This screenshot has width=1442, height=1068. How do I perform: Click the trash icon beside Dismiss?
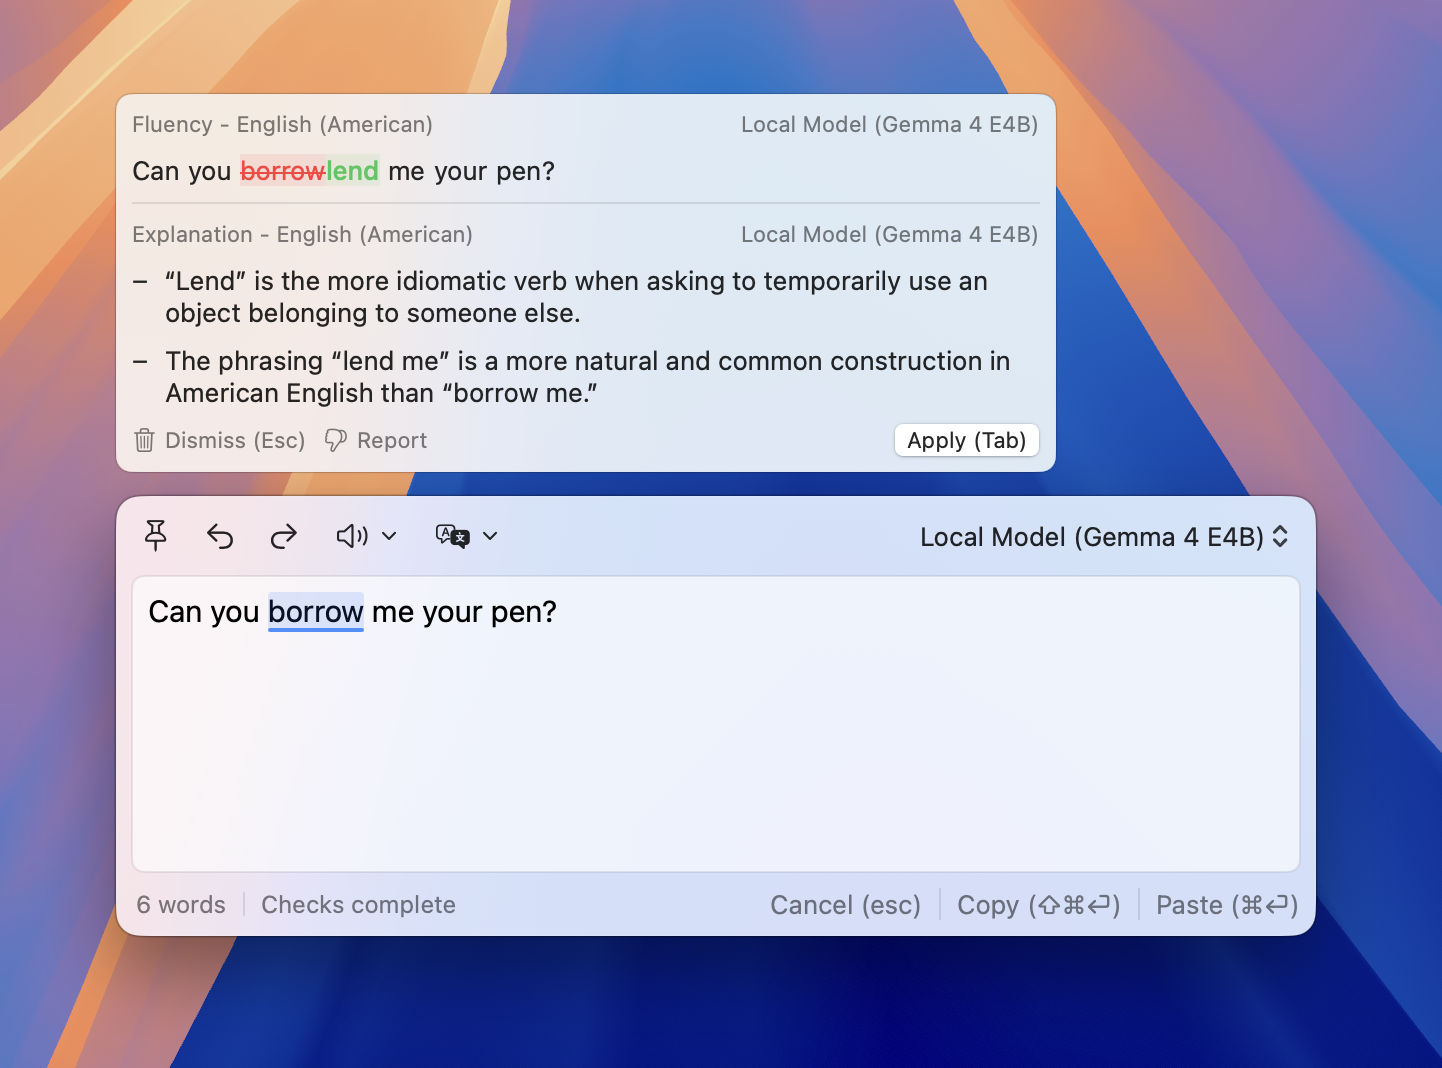144,441
